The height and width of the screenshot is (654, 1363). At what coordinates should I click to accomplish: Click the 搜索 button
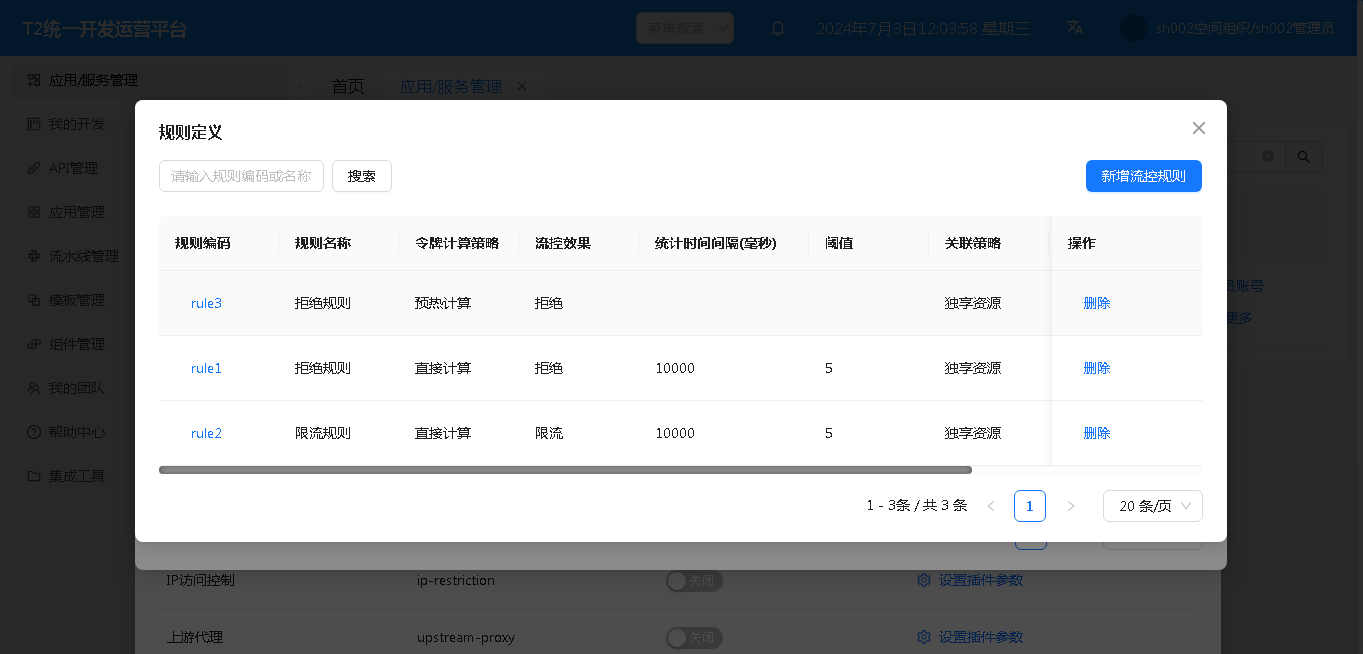tap(362, 176)
